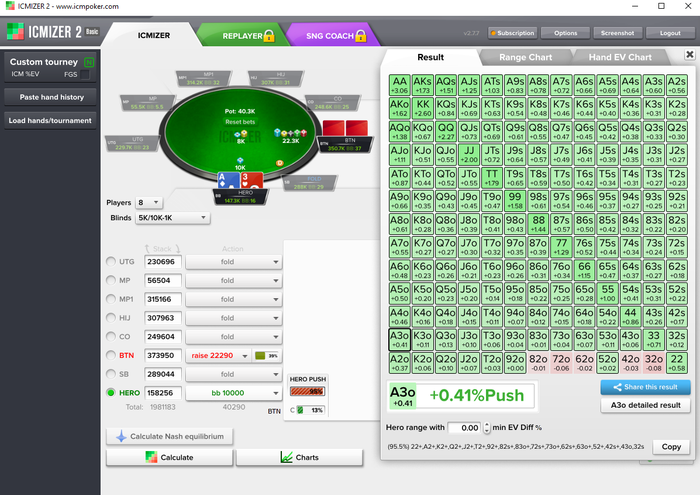Select the MP radio button
The height and width of the screenshot is (495, 700).
click(x=111, y=280)
